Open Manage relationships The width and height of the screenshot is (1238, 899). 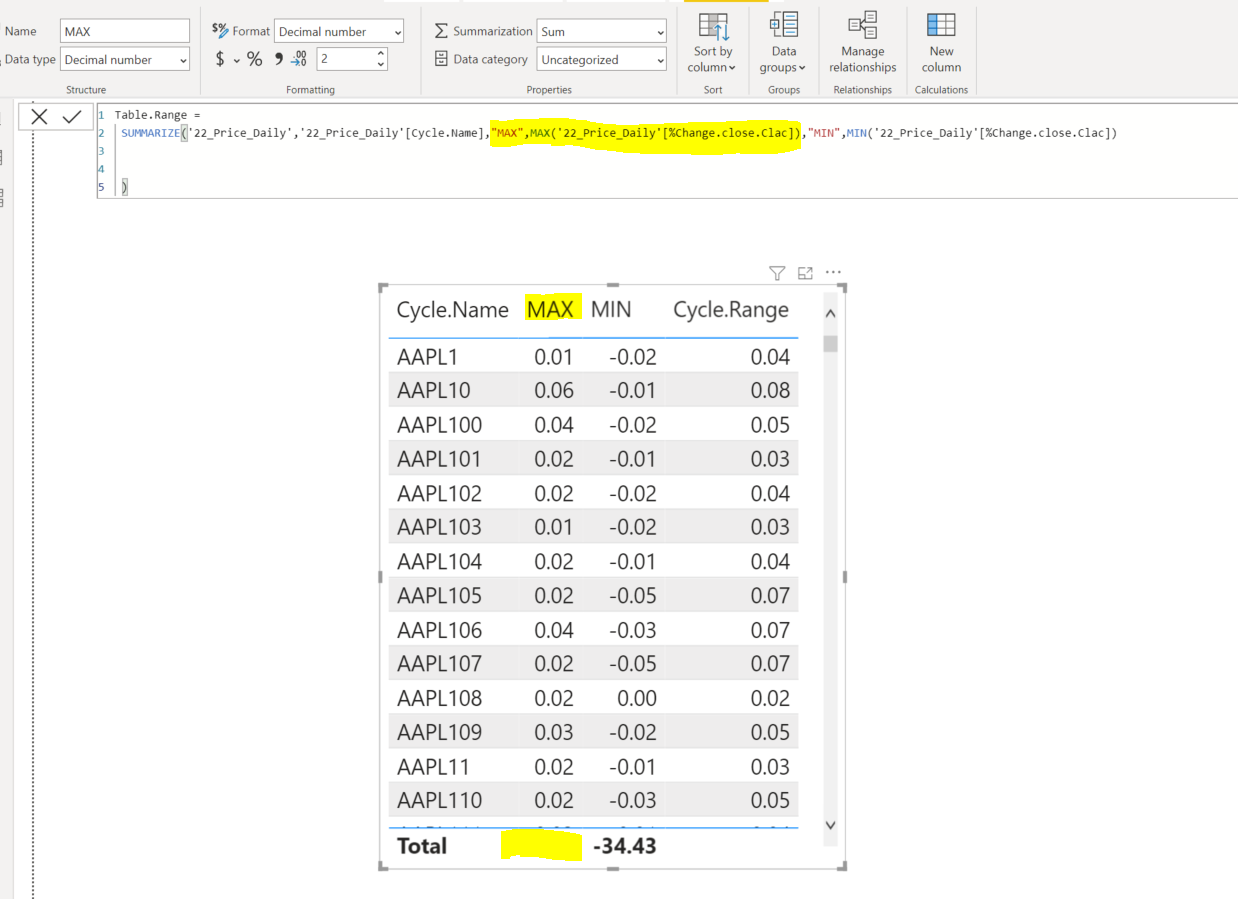862,43
